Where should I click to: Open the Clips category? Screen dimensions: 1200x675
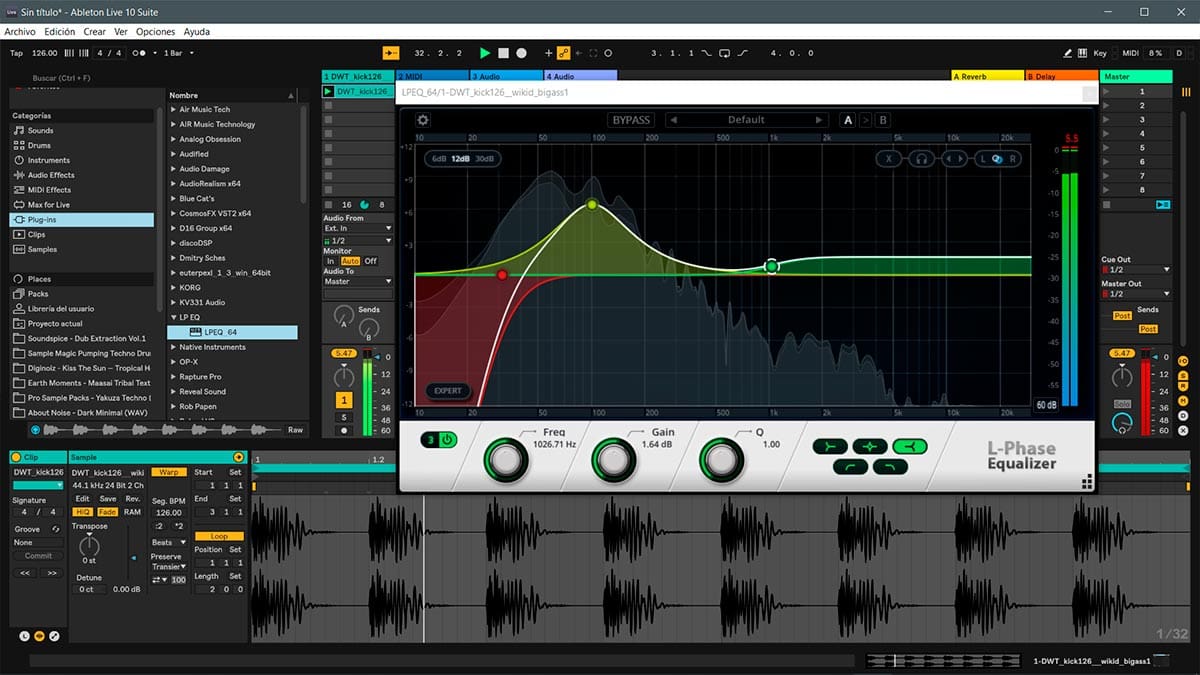36,234
